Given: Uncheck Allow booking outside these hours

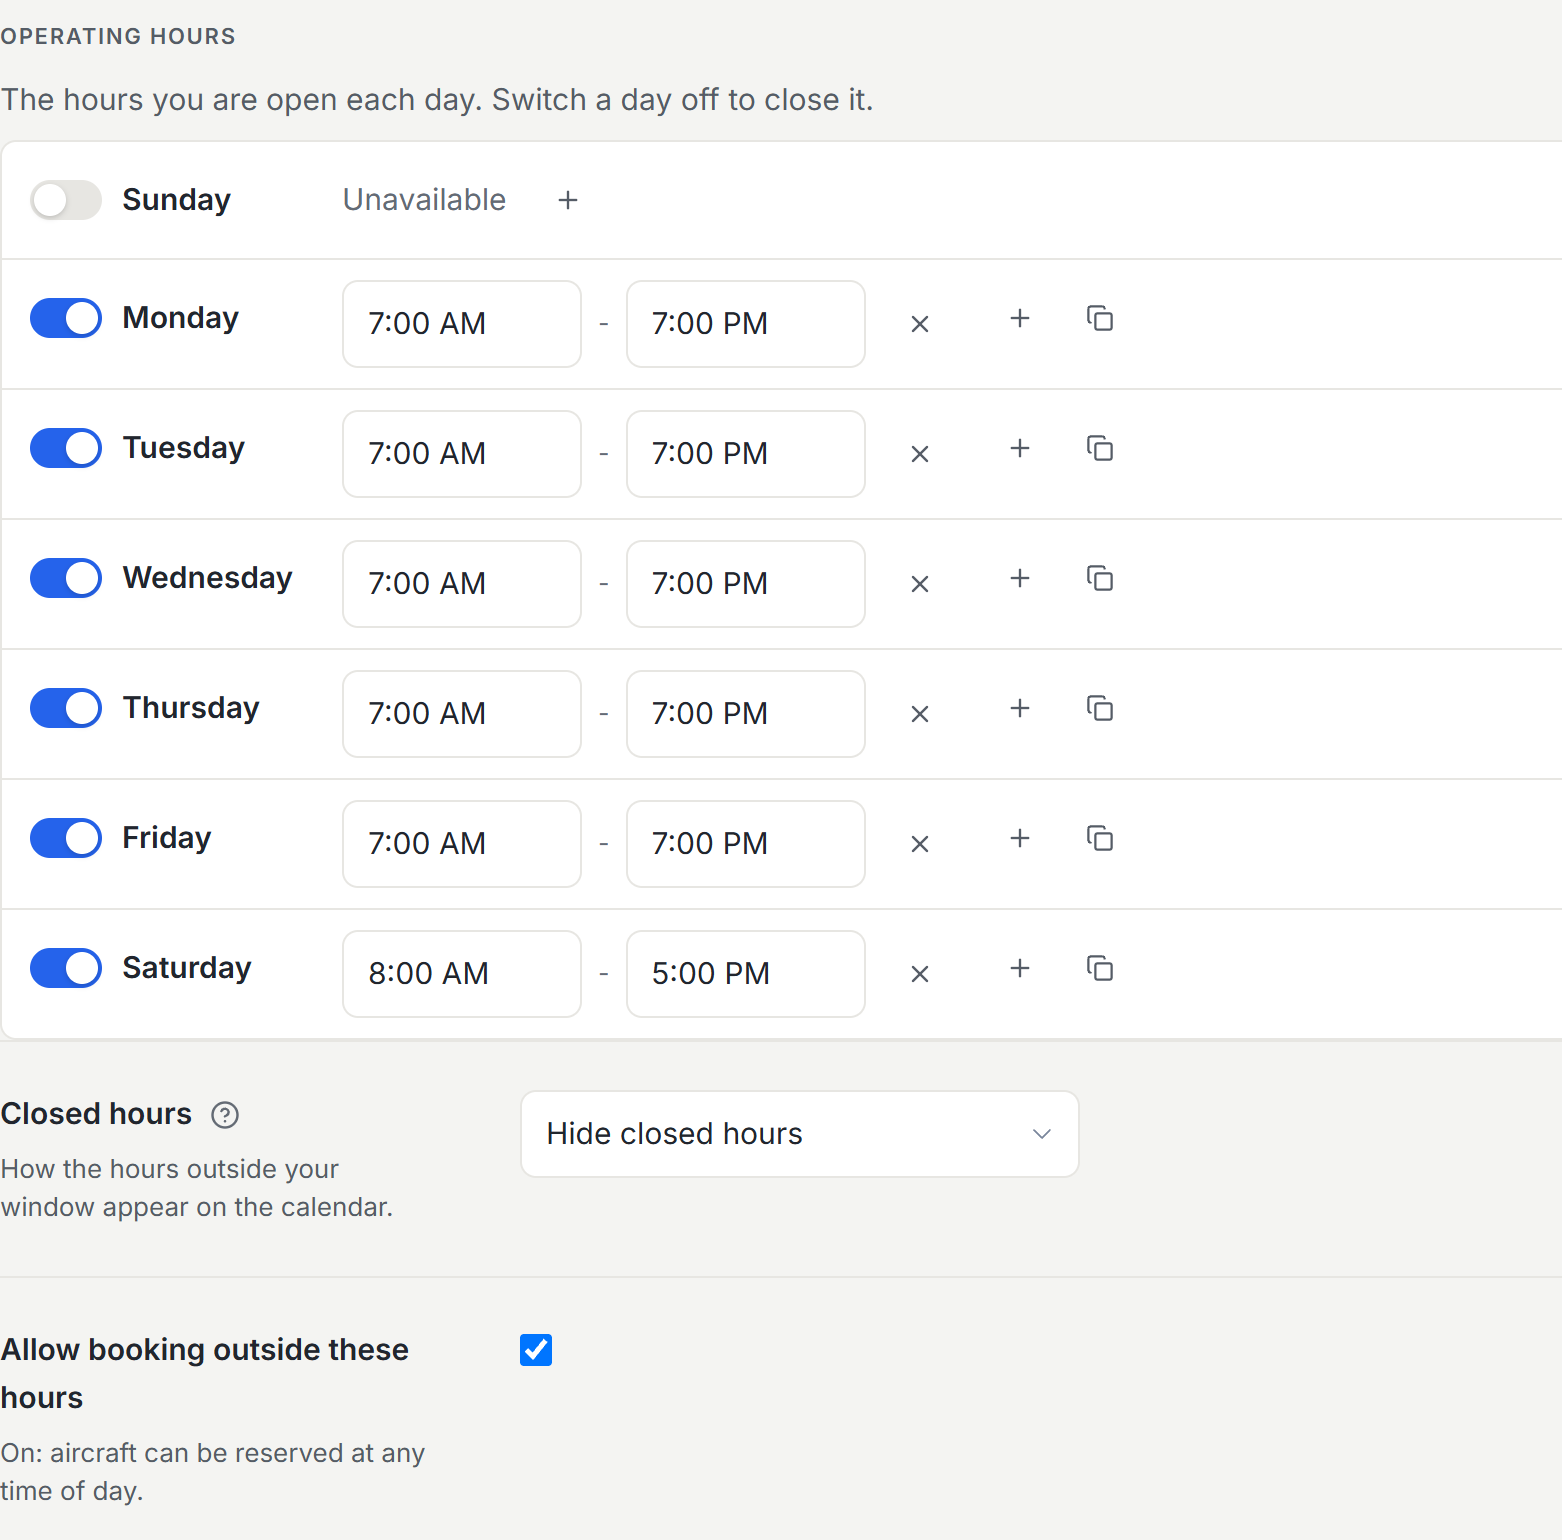Looking at the screenshot, I should 536,1350.
